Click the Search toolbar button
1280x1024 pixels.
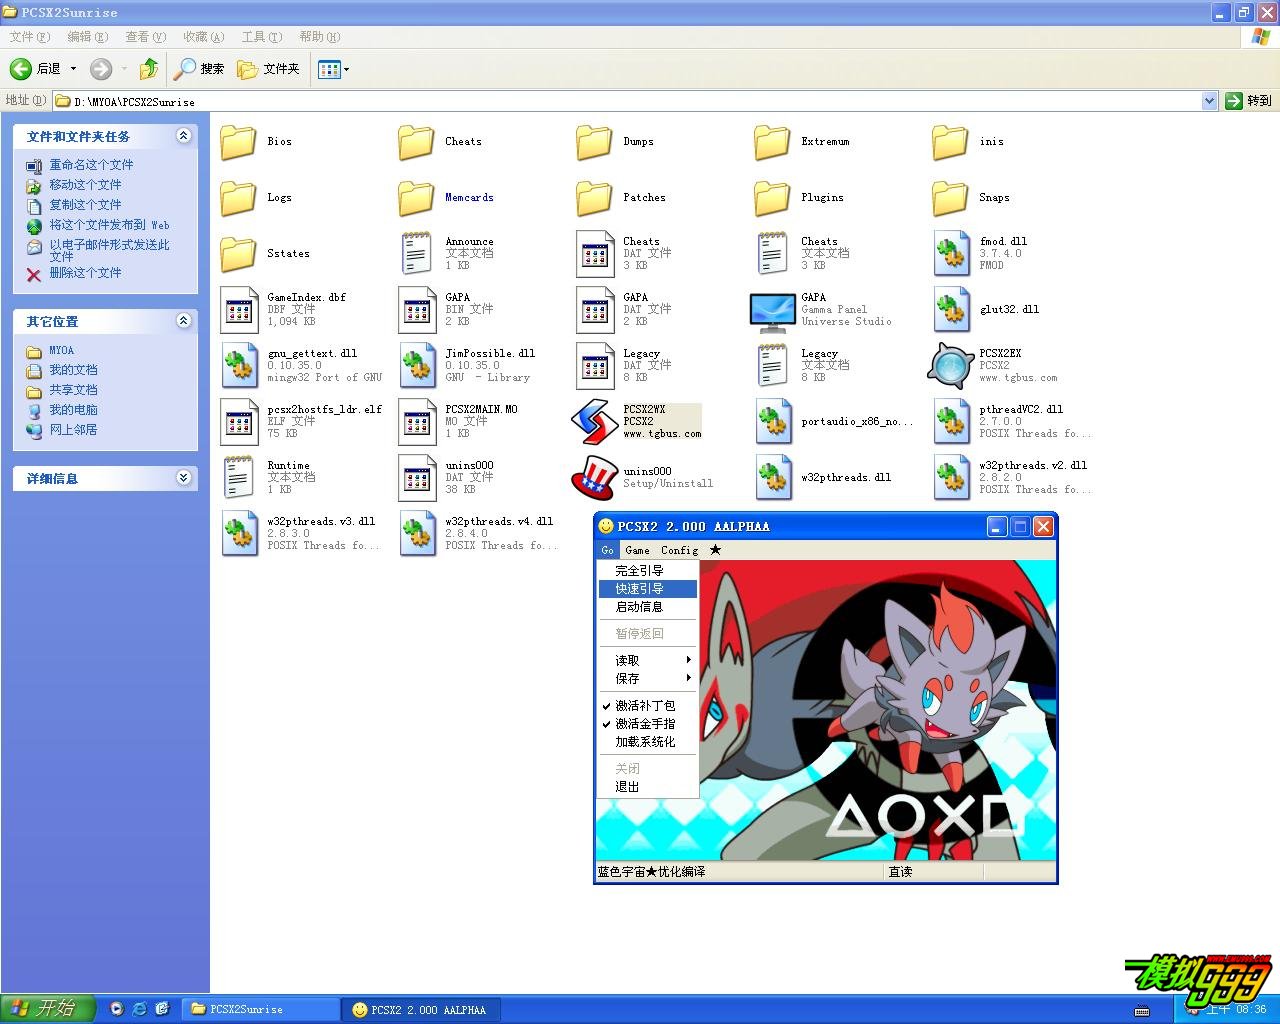[199, 69]
